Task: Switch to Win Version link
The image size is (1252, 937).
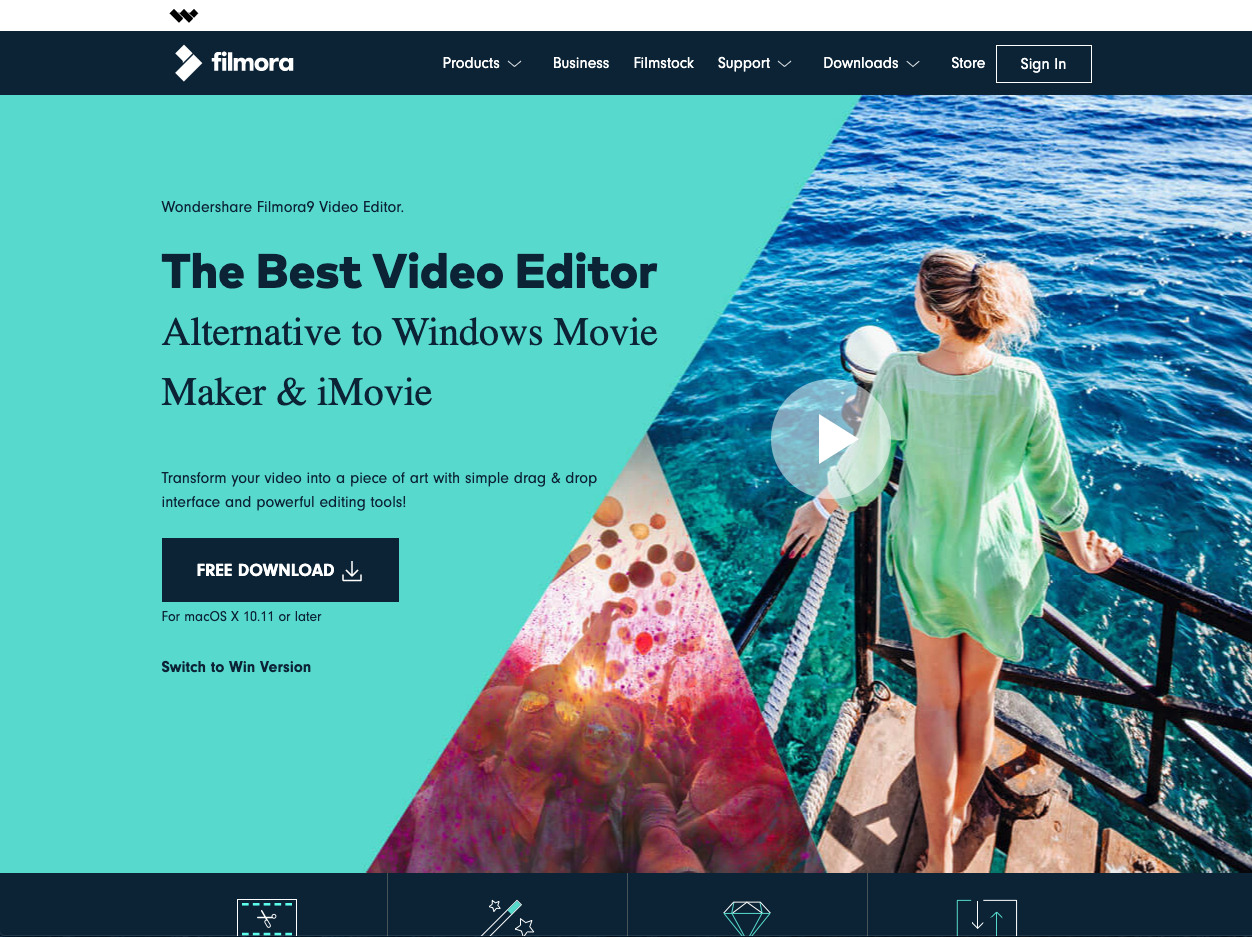Action: coord(236,667)
